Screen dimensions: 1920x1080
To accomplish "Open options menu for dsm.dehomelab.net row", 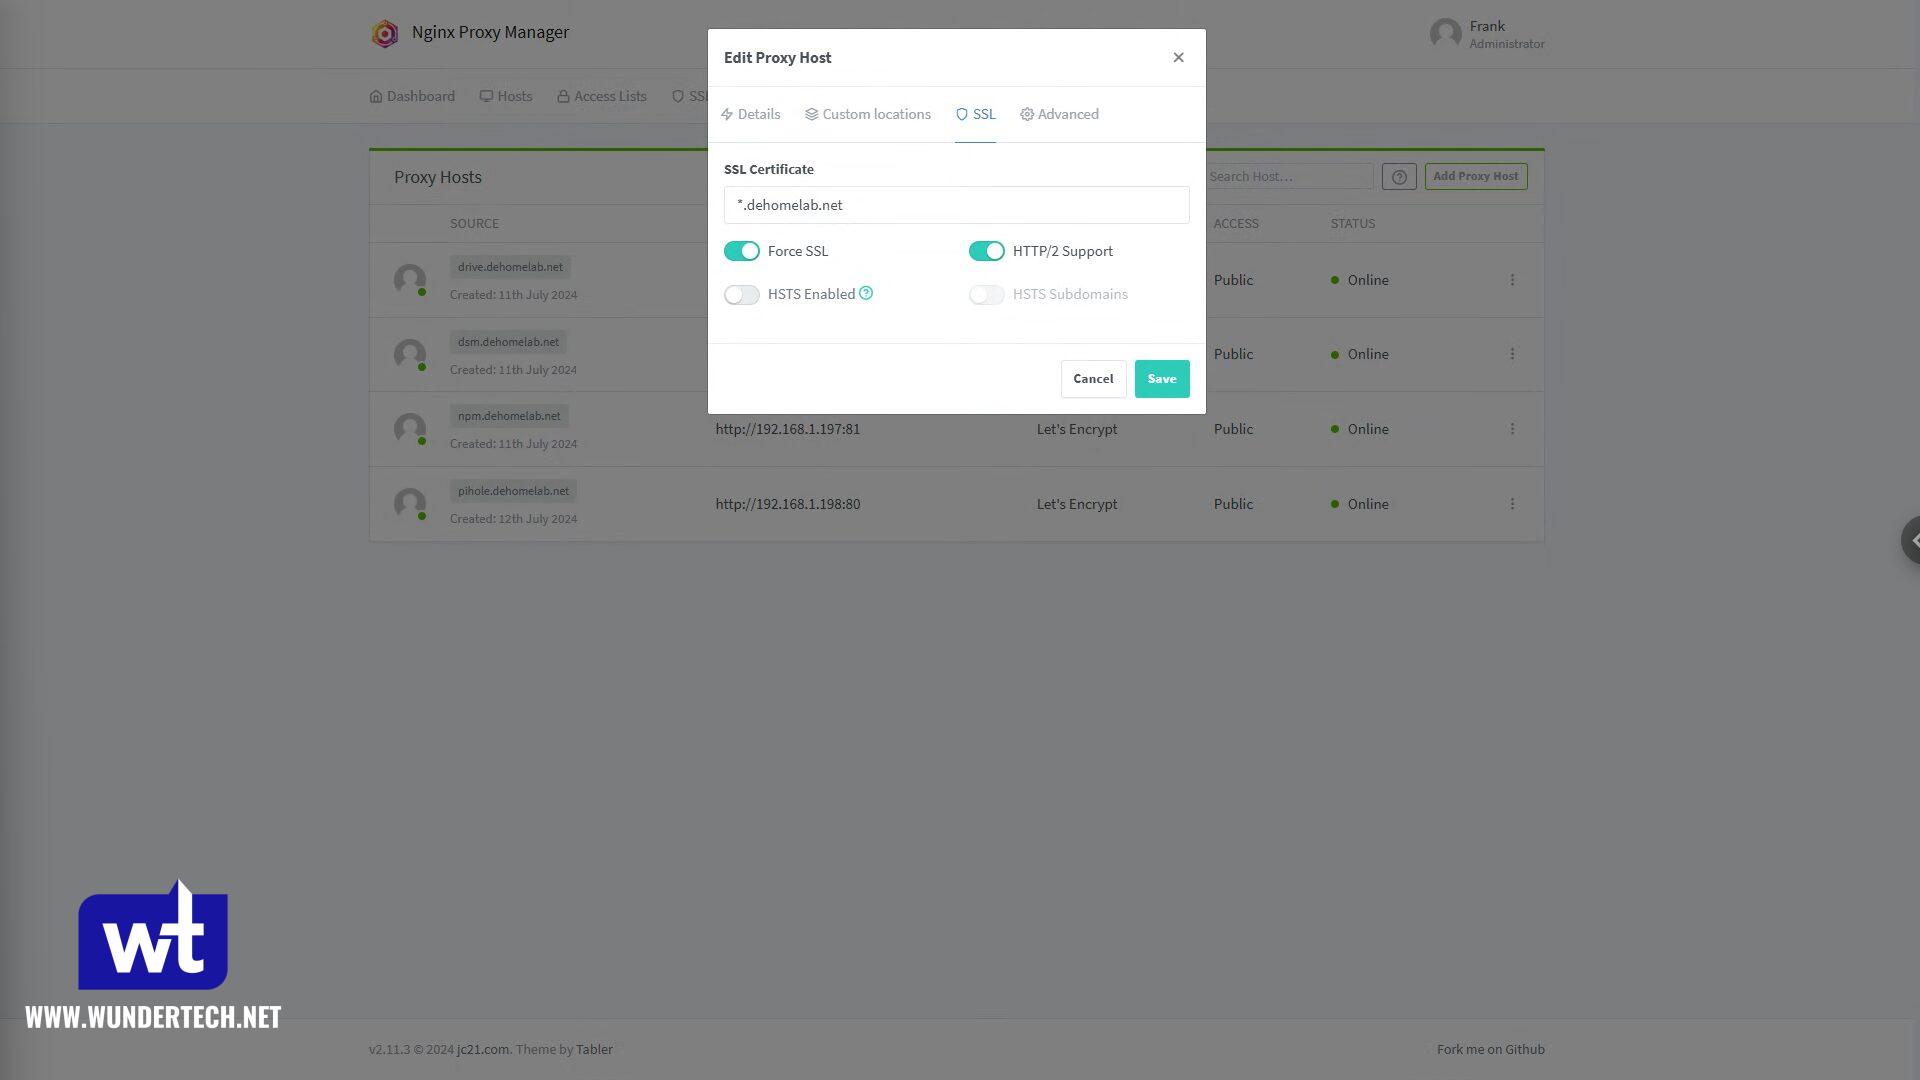I will coord(1512,354).
